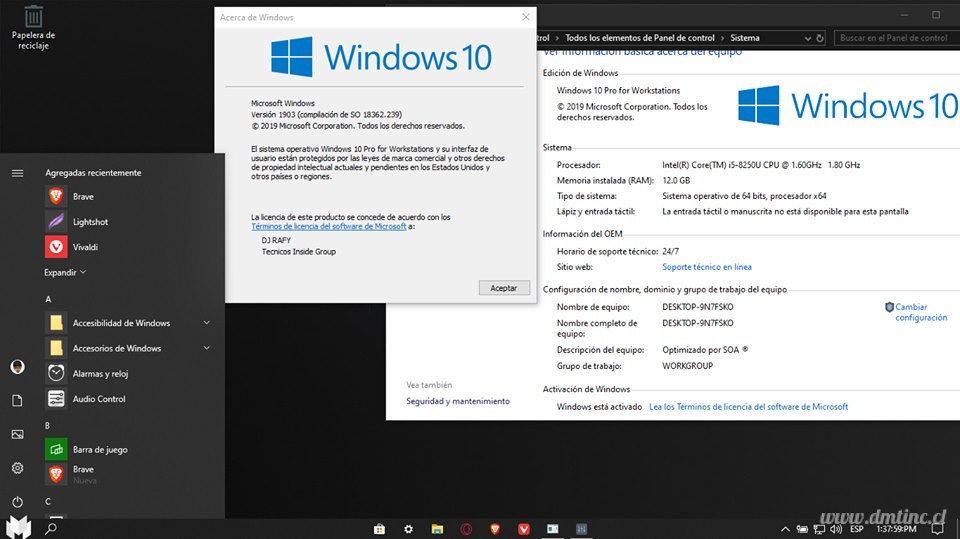Click the refresh button in Control Panel
960x539 pixels.
(820, 38)
